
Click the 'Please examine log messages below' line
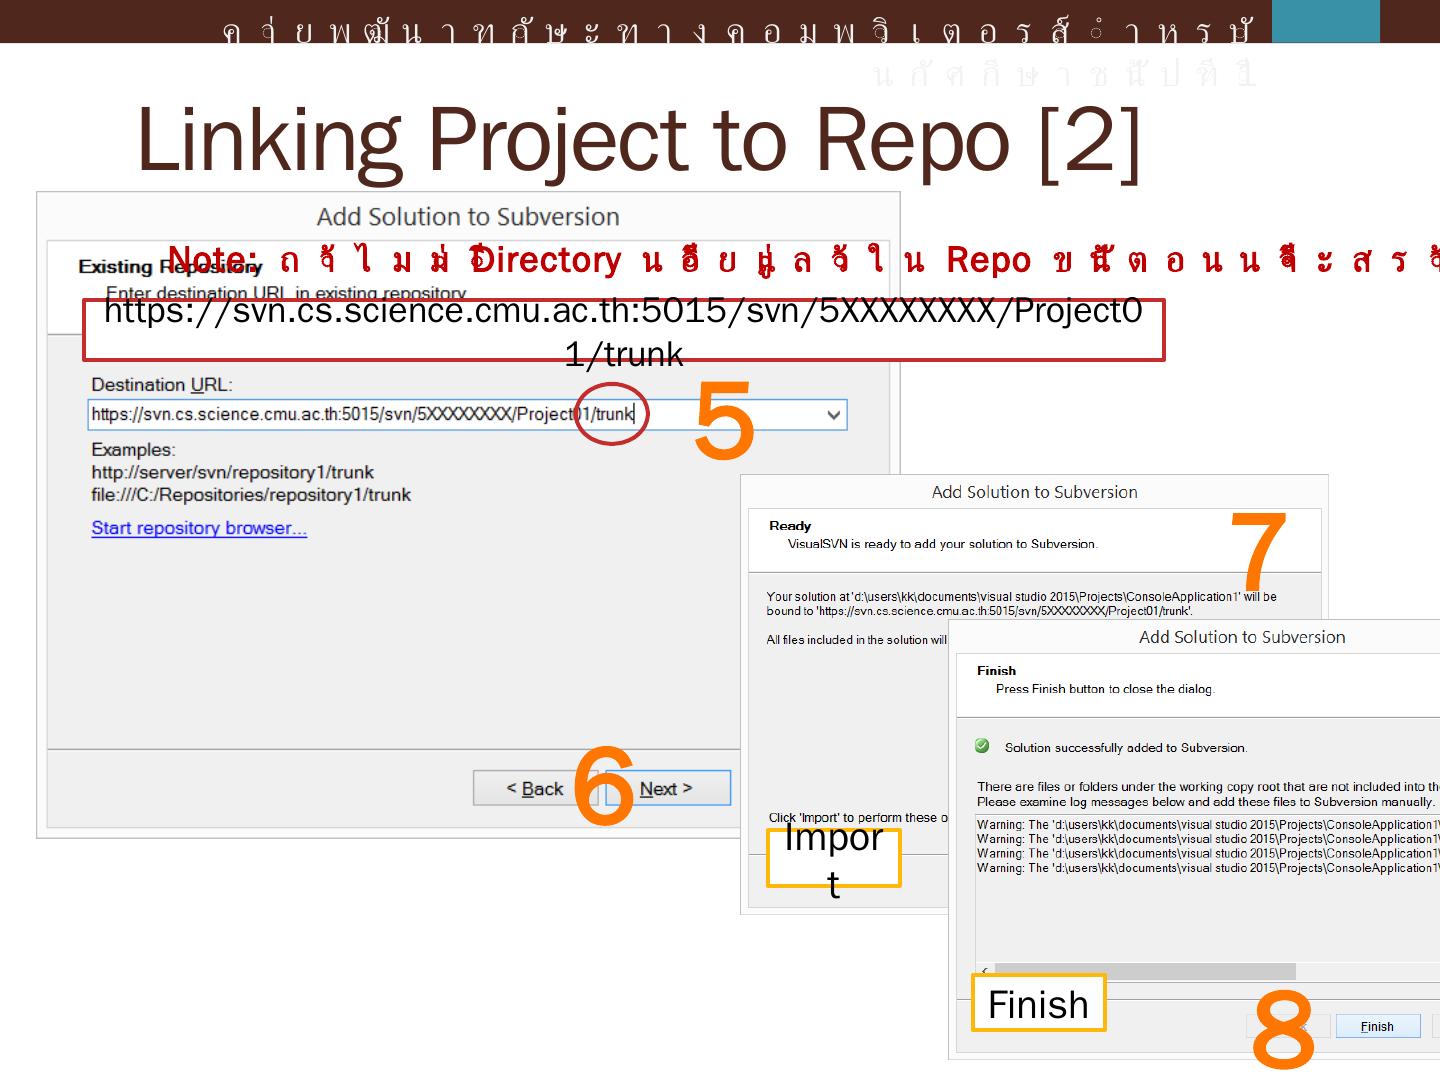pos(1206,802)
